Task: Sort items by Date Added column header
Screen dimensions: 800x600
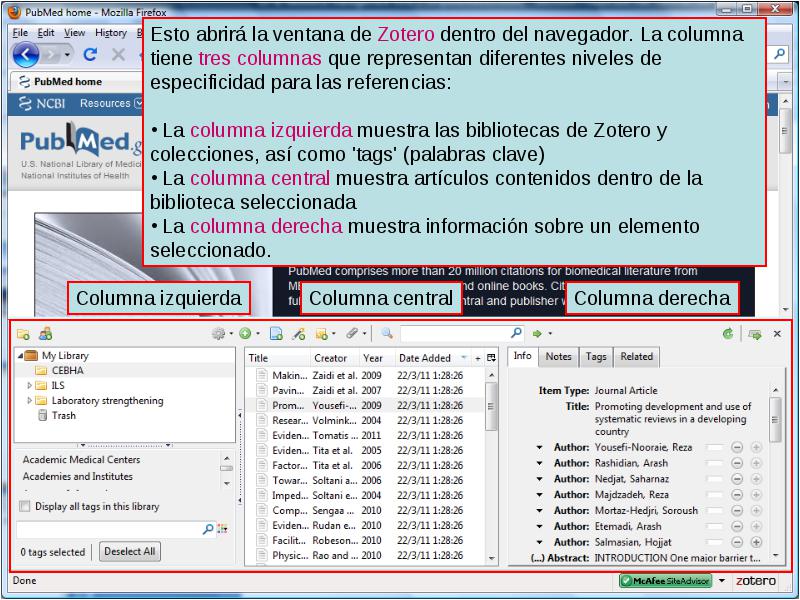Action: pos(432,358)
